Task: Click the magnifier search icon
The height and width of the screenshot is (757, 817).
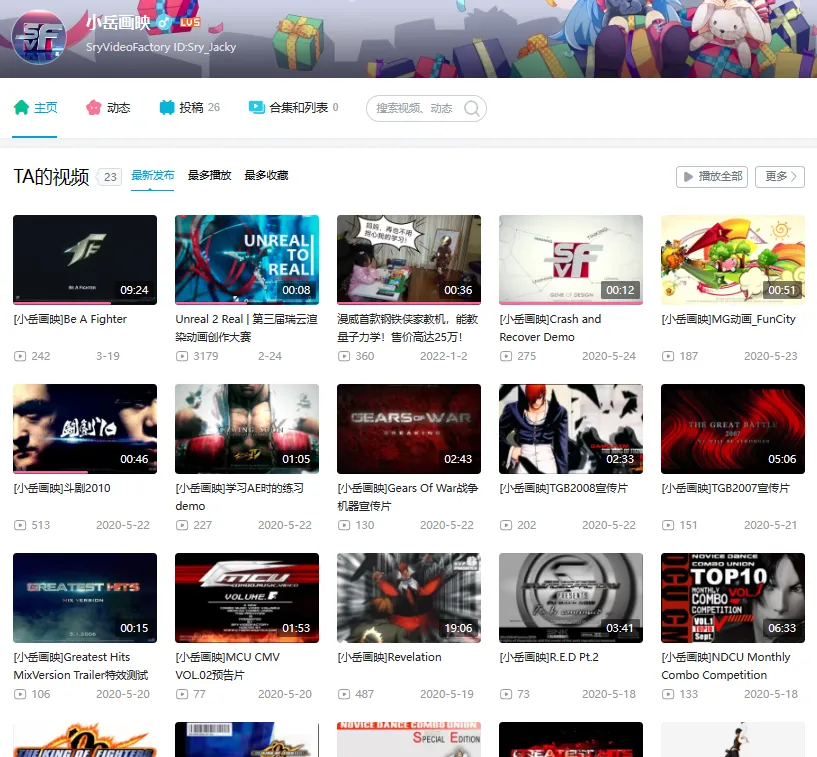Action: pyautogui.click(x=472, y=108)
